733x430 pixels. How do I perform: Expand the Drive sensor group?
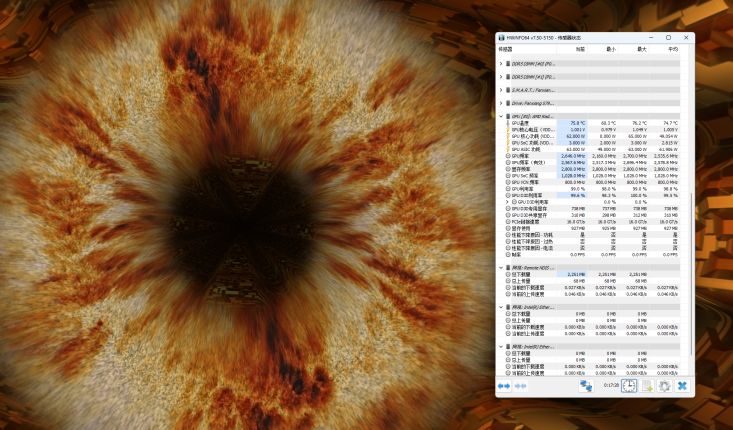[x=501, y=103]
